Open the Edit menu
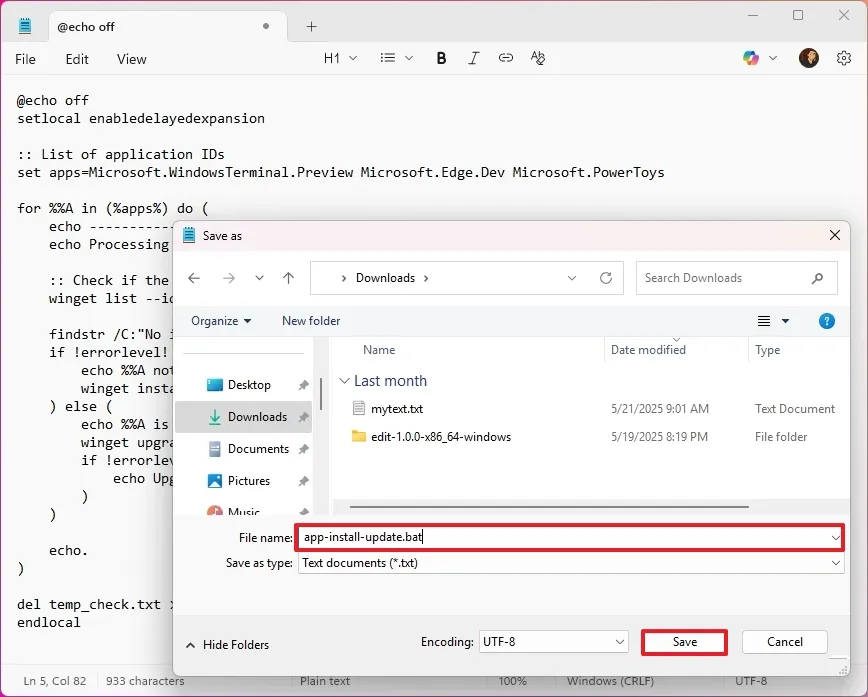This screenshot has width=868, height=697. (x=77, y=59)
